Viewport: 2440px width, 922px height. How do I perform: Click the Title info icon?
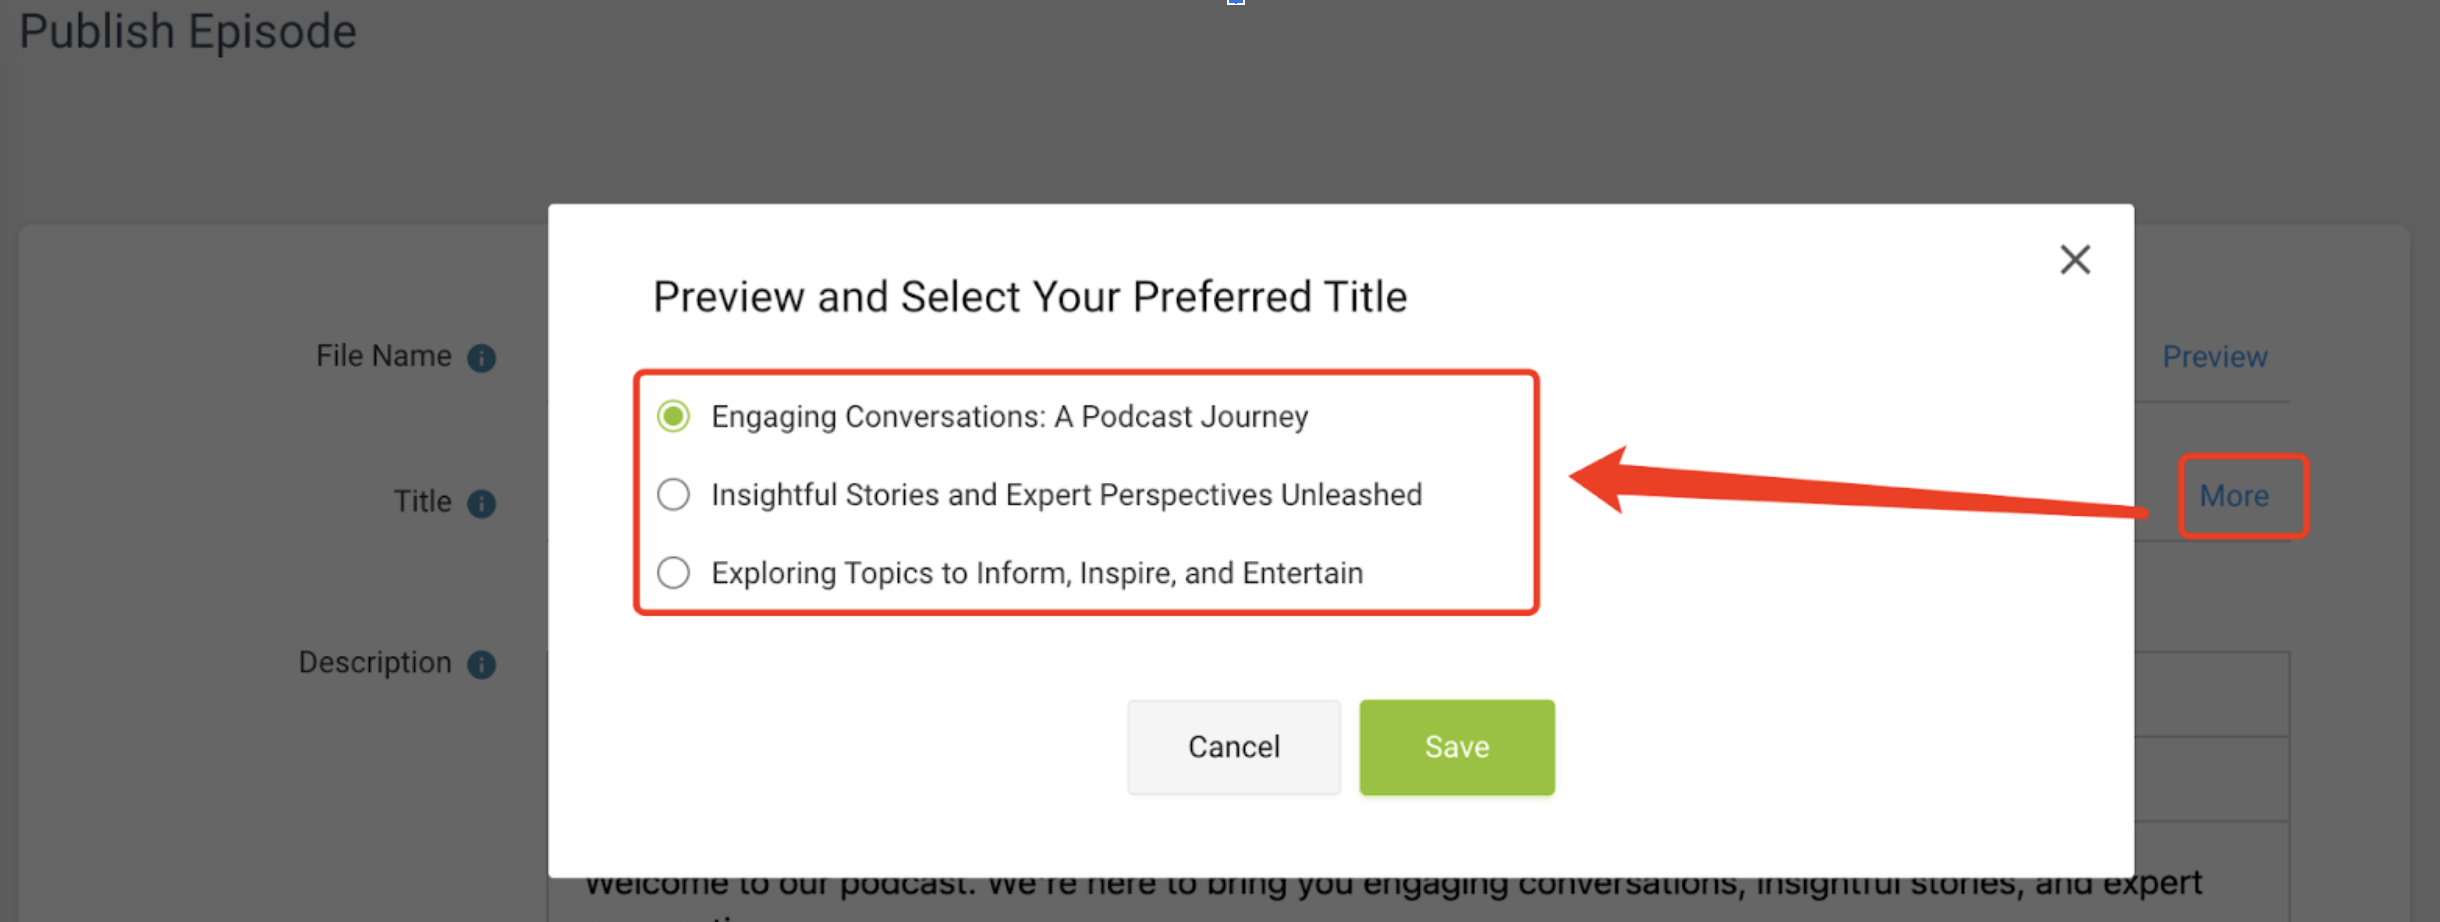(482, 503)
